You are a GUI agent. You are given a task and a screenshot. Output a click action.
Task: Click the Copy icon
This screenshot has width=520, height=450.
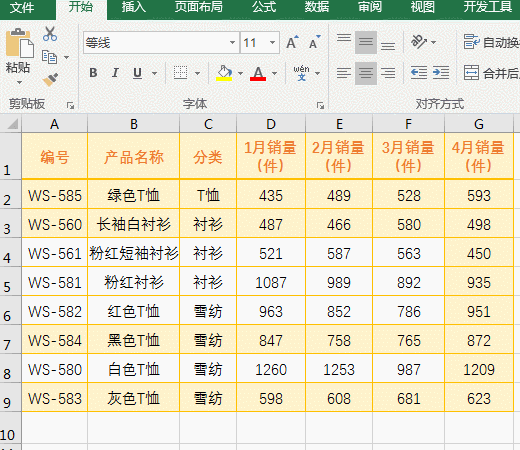click(x=49, y=57)
